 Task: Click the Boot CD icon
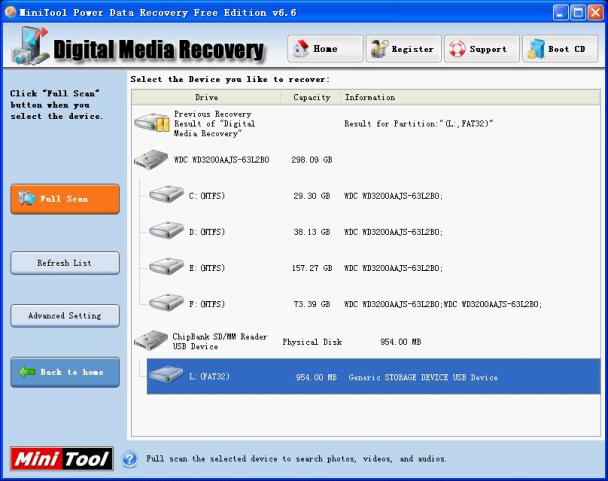coord(536,49)
